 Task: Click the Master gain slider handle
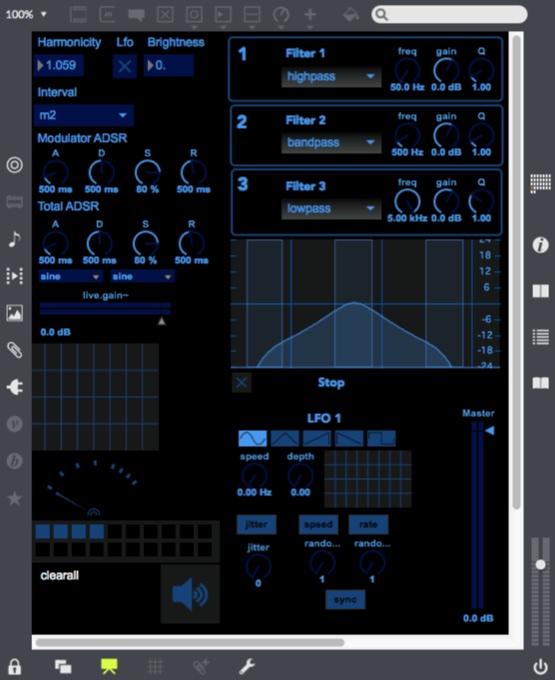click(x=490, y=431)
